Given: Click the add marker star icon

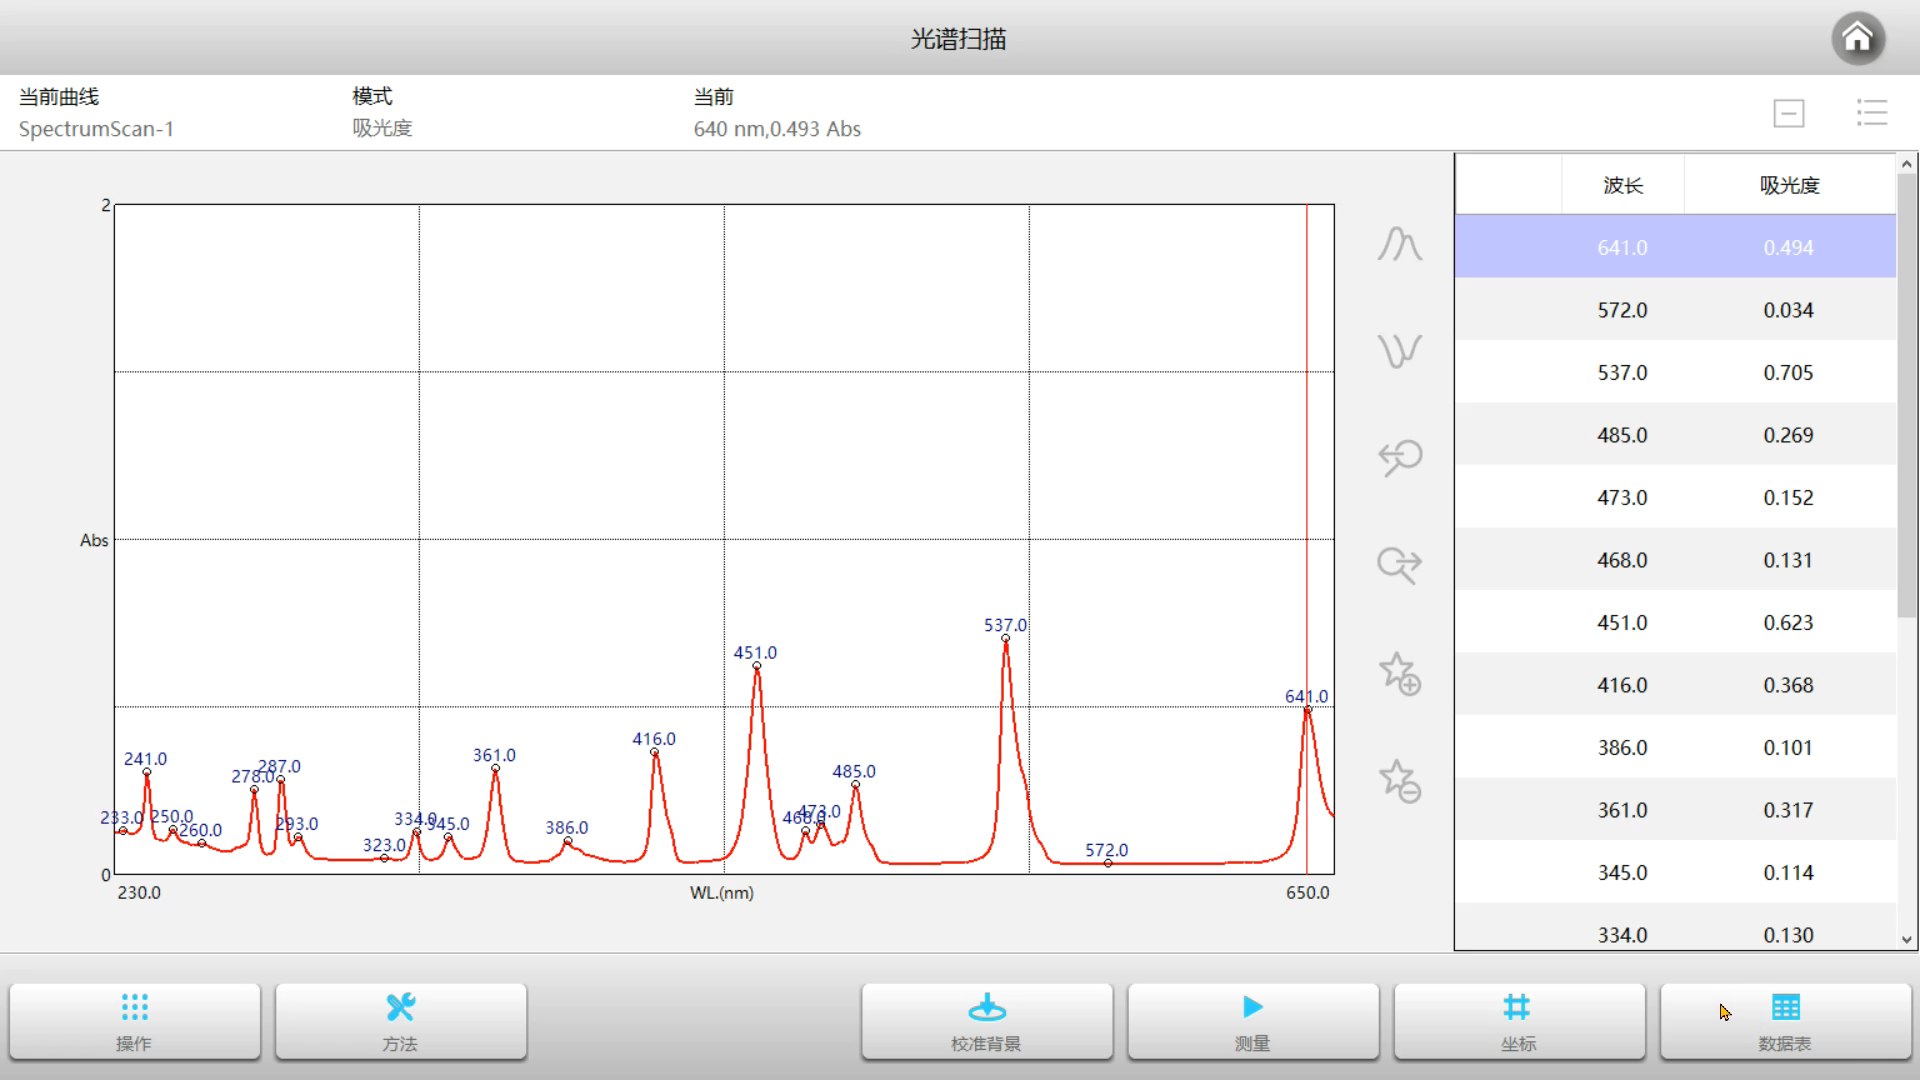Looking at the screenshot, I should (x=1400, y=673).
